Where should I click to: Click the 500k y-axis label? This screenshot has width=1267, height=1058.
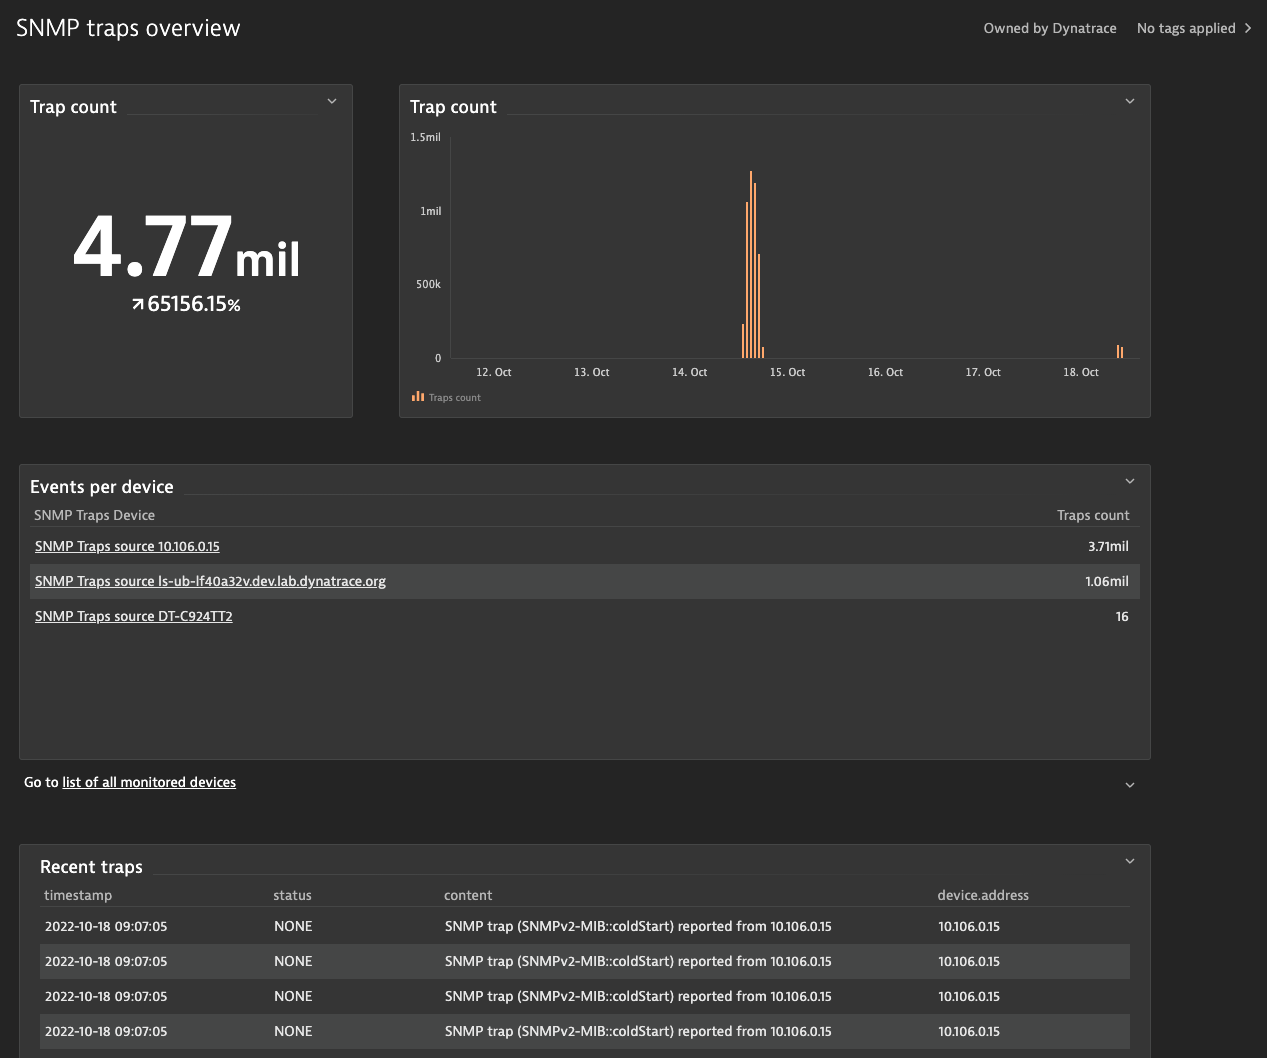point(428,284)
